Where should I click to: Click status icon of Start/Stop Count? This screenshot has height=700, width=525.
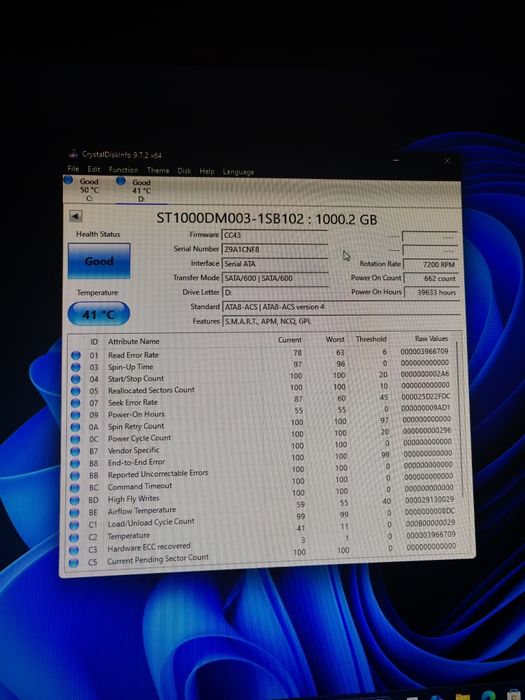click(75, 379)
